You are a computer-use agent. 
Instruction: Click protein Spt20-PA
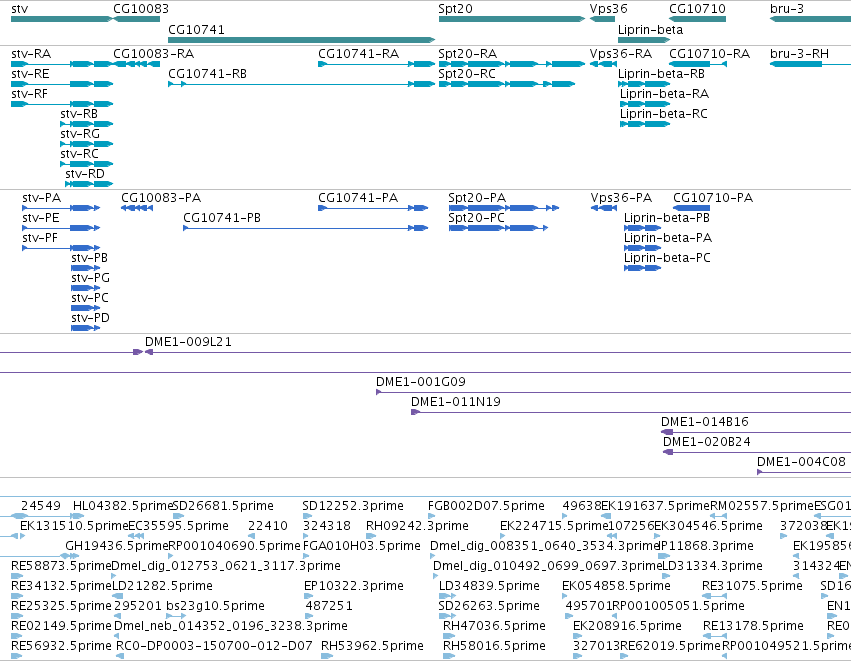tap(504, 208)
